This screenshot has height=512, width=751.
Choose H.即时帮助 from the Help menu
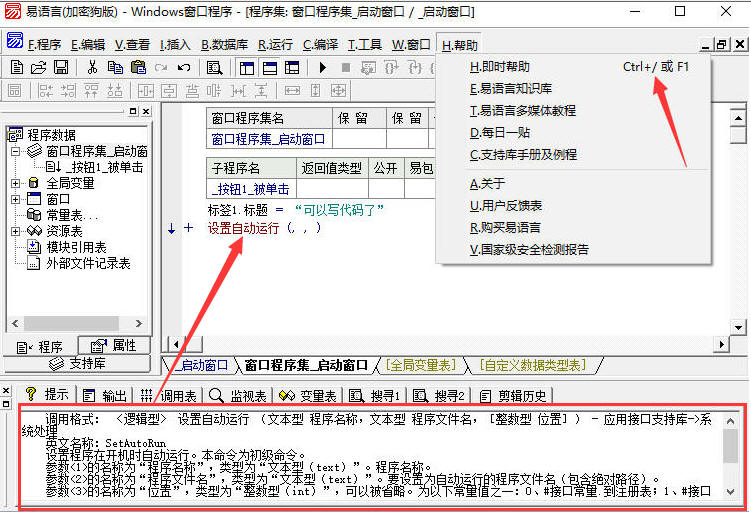573,67
